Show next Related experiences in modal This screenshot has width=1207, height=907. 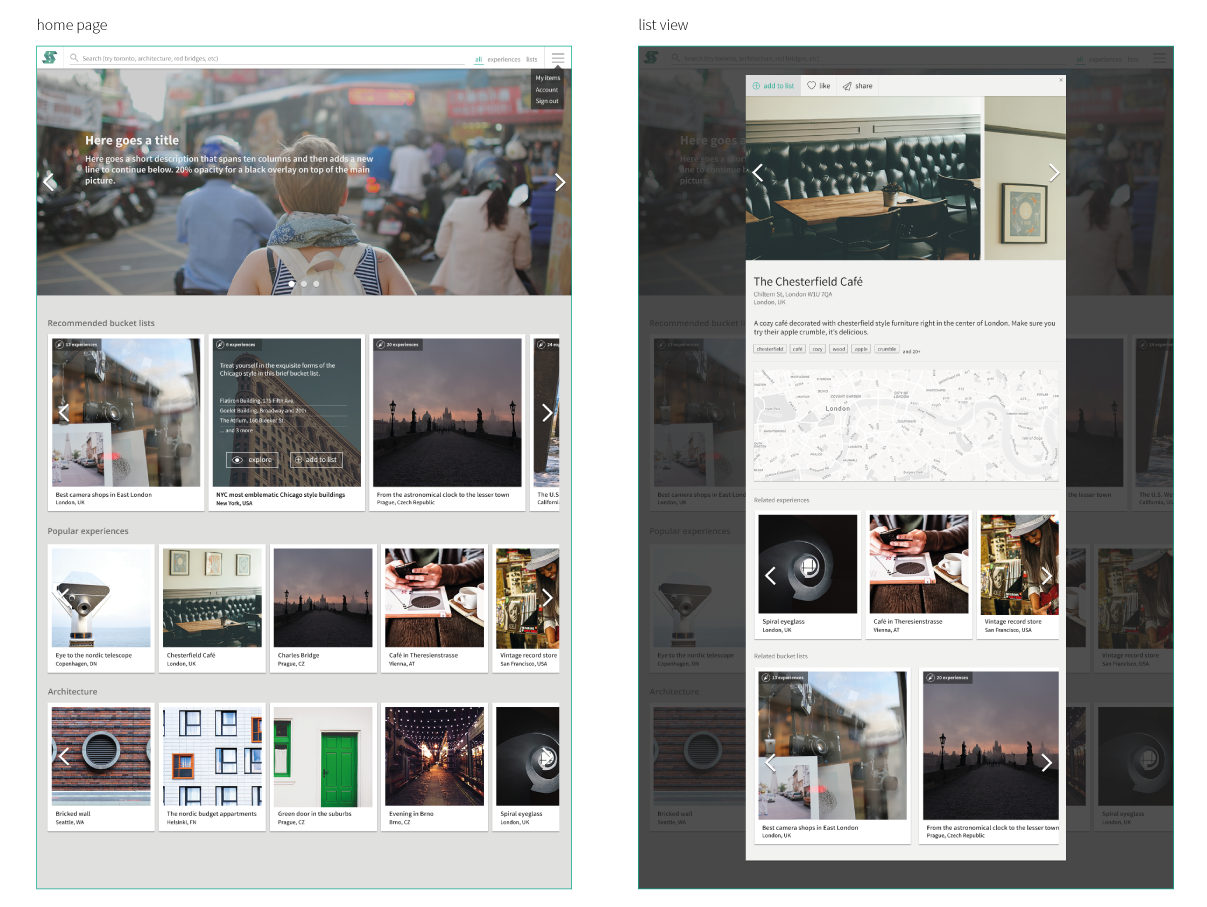coord(1047,575)
